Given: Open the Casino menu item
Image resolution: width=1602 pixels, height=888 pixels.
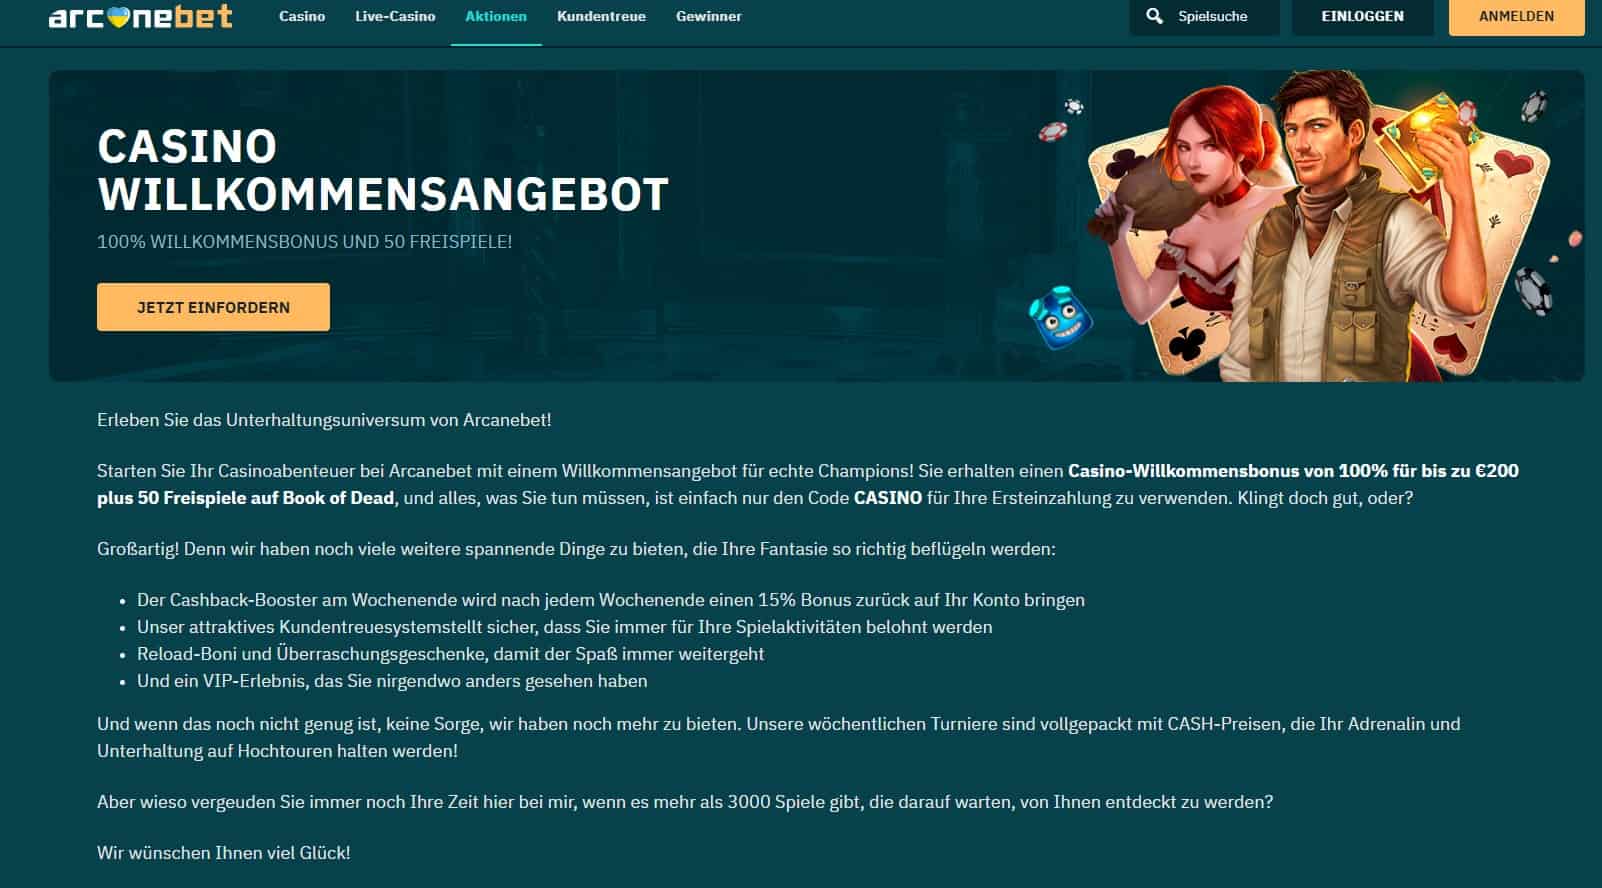Looking at the screenshot, I should pyautogui.click(x=302, y=16).
